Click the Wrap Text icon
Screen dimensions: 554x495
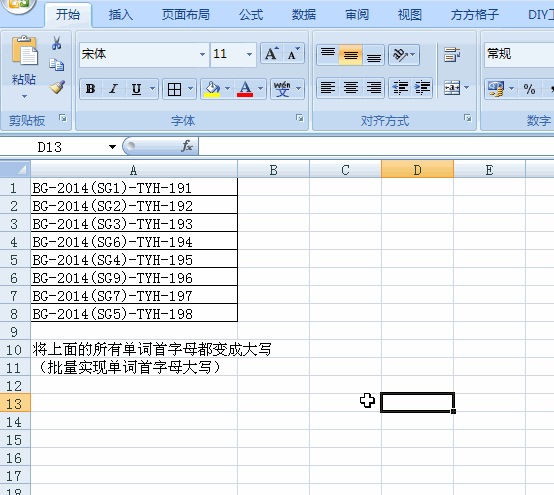(452, 55)
